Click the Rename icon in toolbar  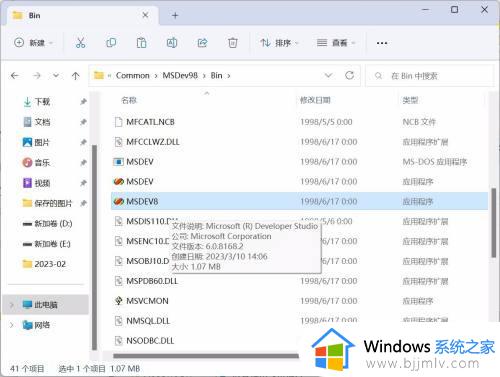(x=172, y=43)
